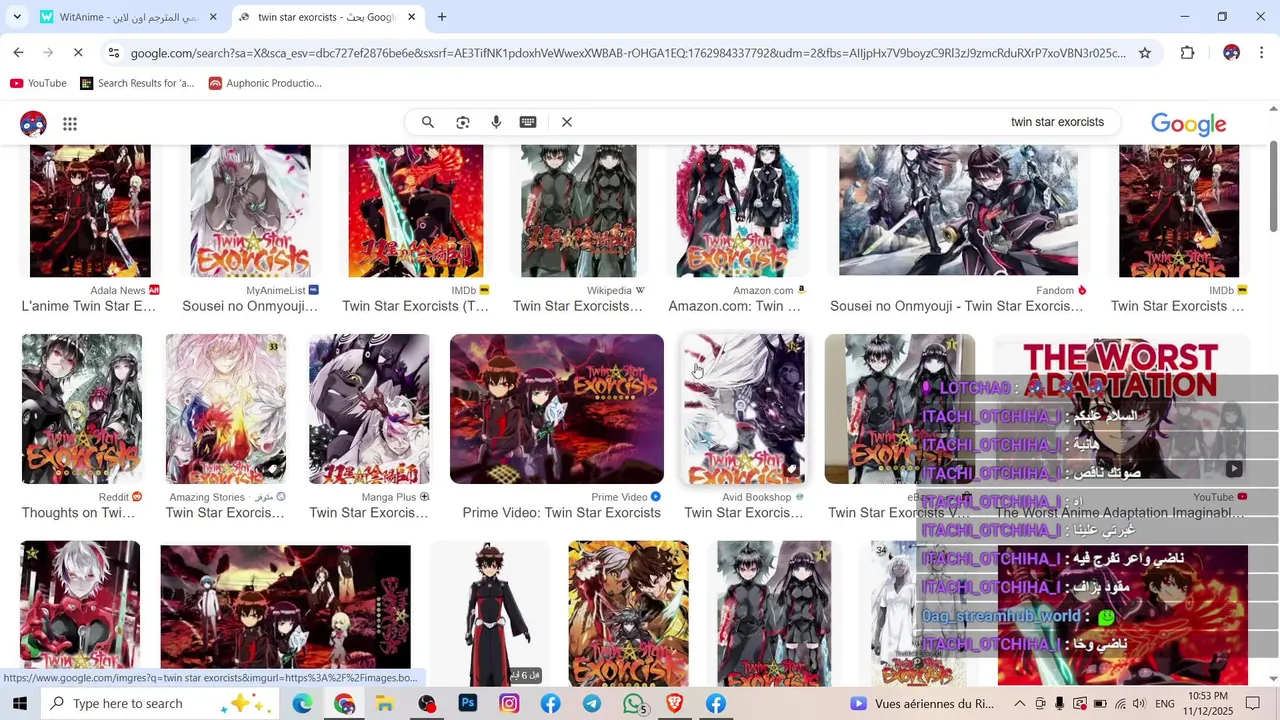
Task: Open the Wikipedia Twin Star Exorcists image
Action: pyautogui.click(x=578, y=211)
